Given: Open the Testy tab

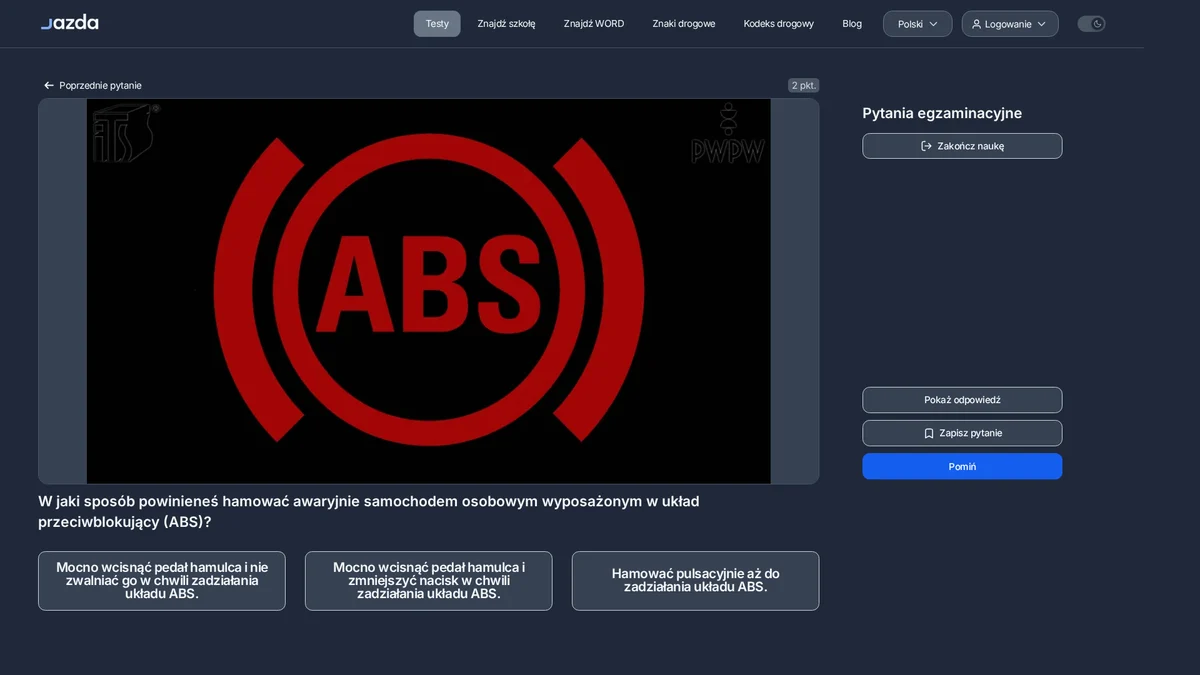Looking at the screenshot, I should (x=437, y=24).
